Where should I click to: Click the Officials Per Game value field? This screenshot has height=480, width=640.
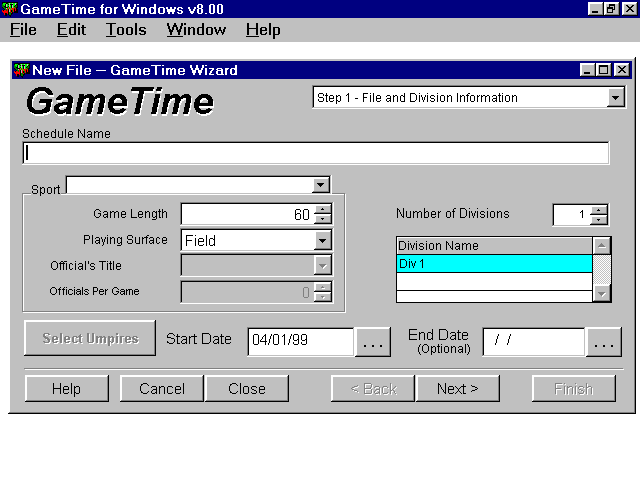click(x=248, y=292)
